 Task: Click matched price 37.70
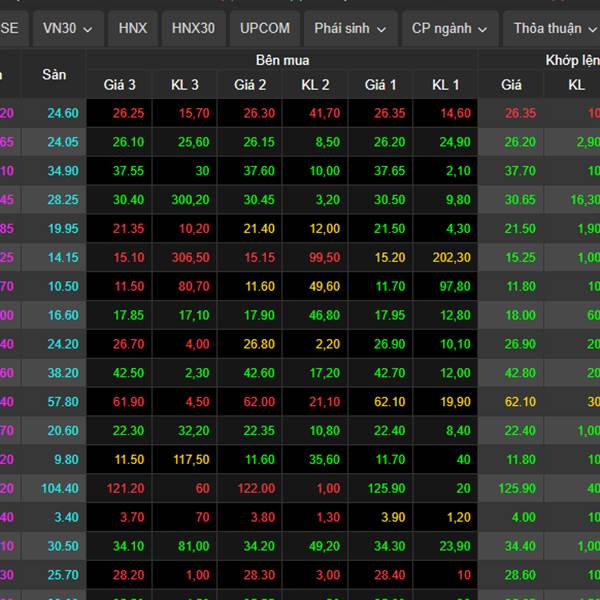[x=520, y=171]
